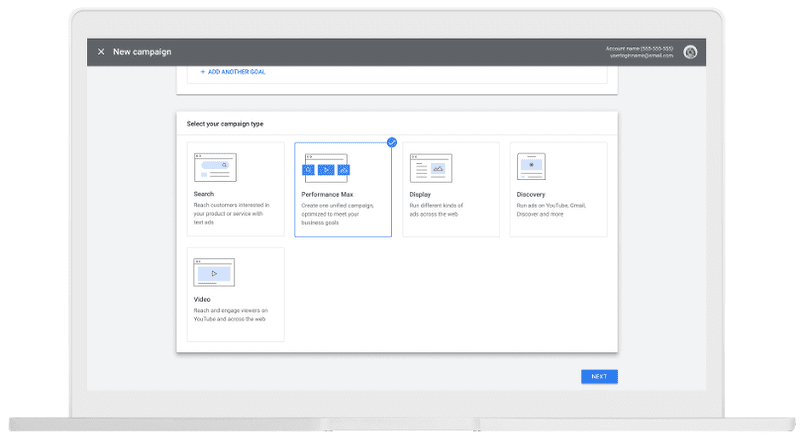Choose the Discovery campaign type card

click(x=559, y=189)
